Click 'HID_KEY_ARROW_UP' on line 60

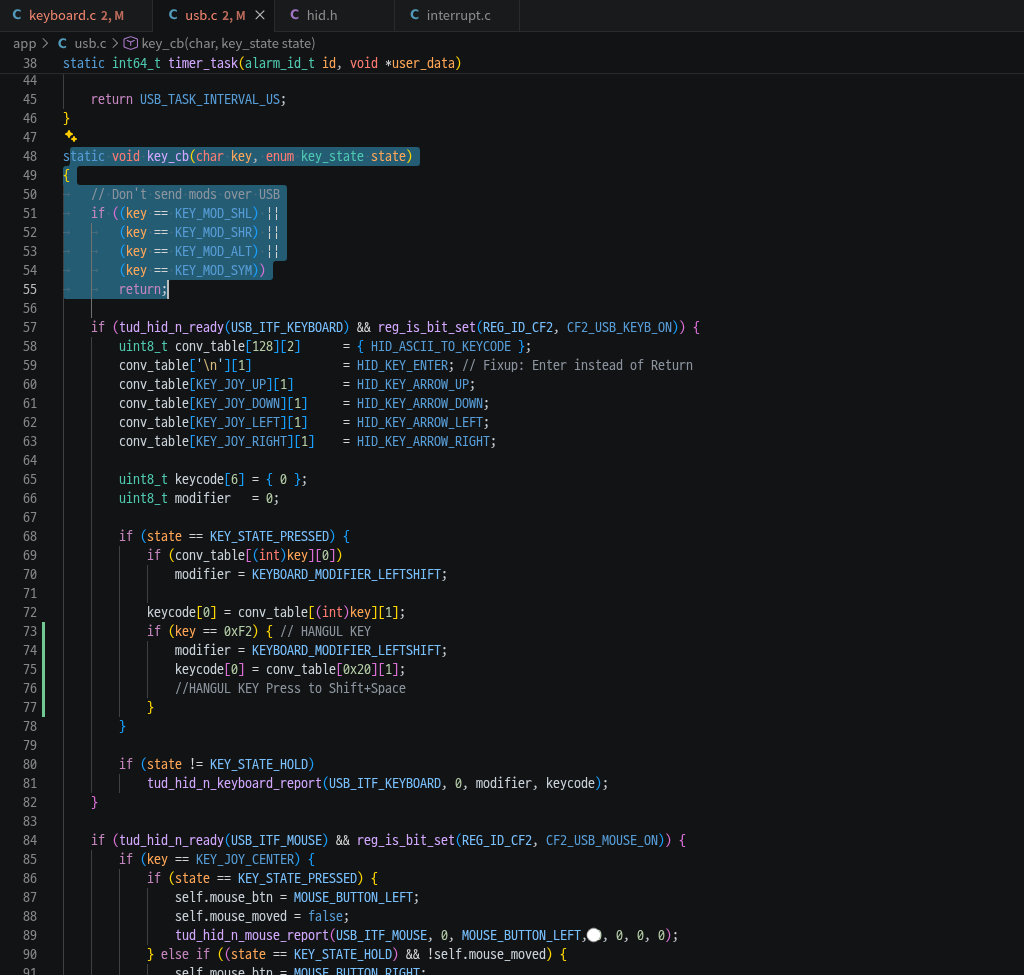click(x=413, y=385)
